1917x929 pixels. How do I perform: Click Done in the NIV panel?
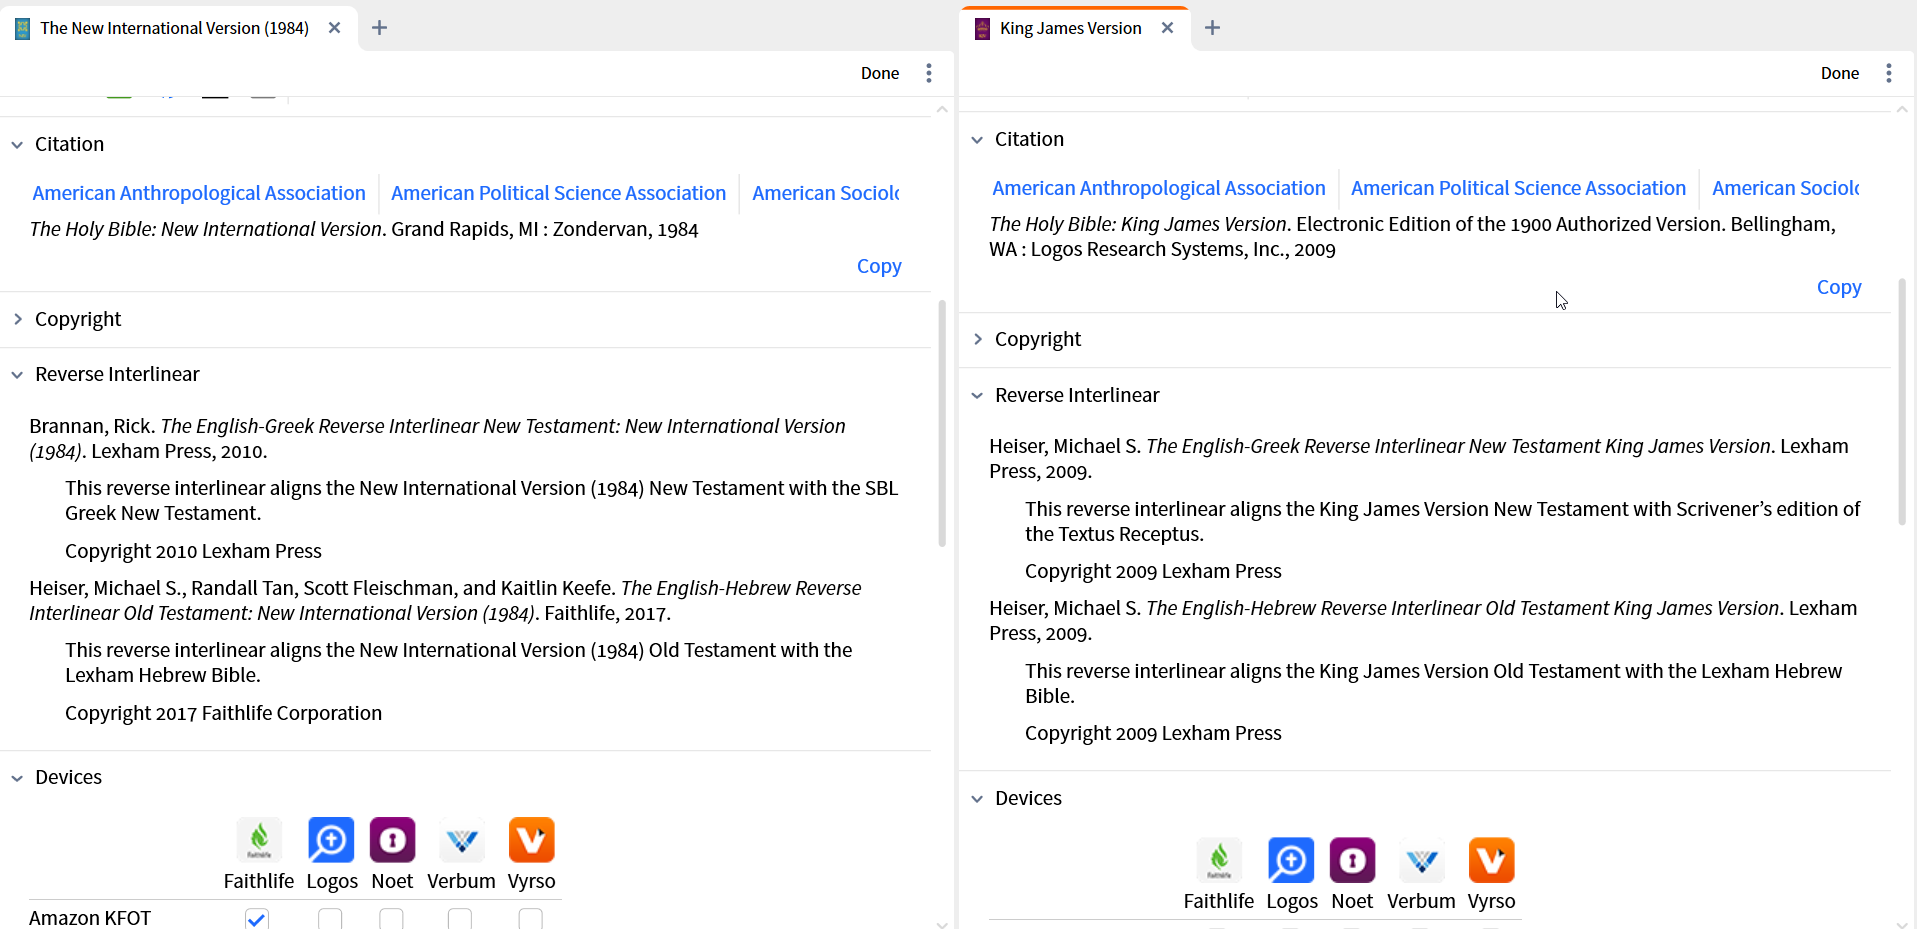pyautogui.click(x=880, y=73)
